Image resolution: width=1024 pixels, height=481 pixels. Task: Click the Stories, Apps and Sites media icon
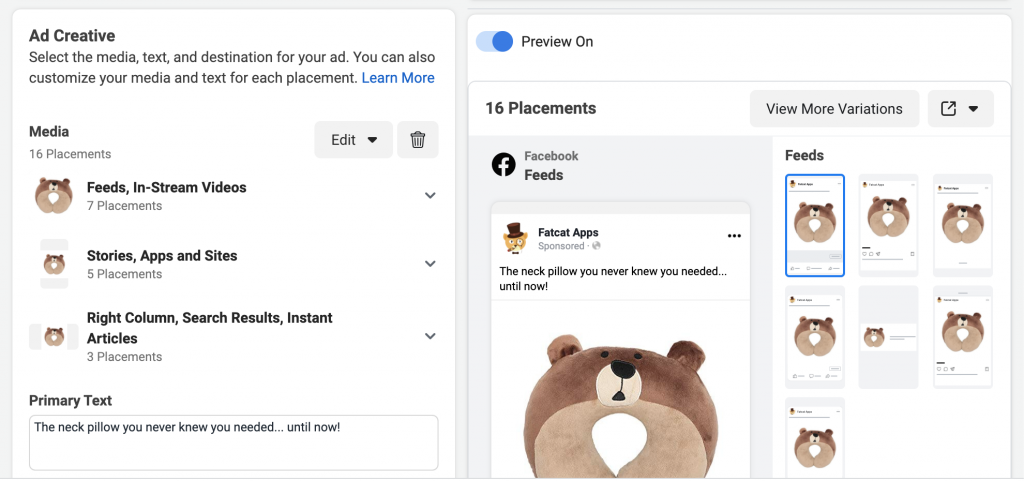(x=54, y=264)
